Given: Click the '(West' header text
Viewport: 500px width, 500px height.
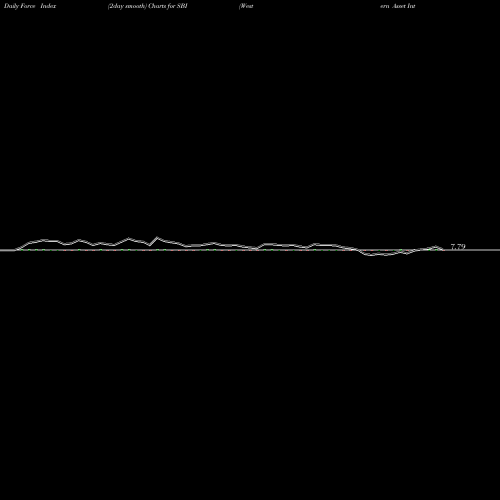Looking at the screenshot, I should pos(246,6).
